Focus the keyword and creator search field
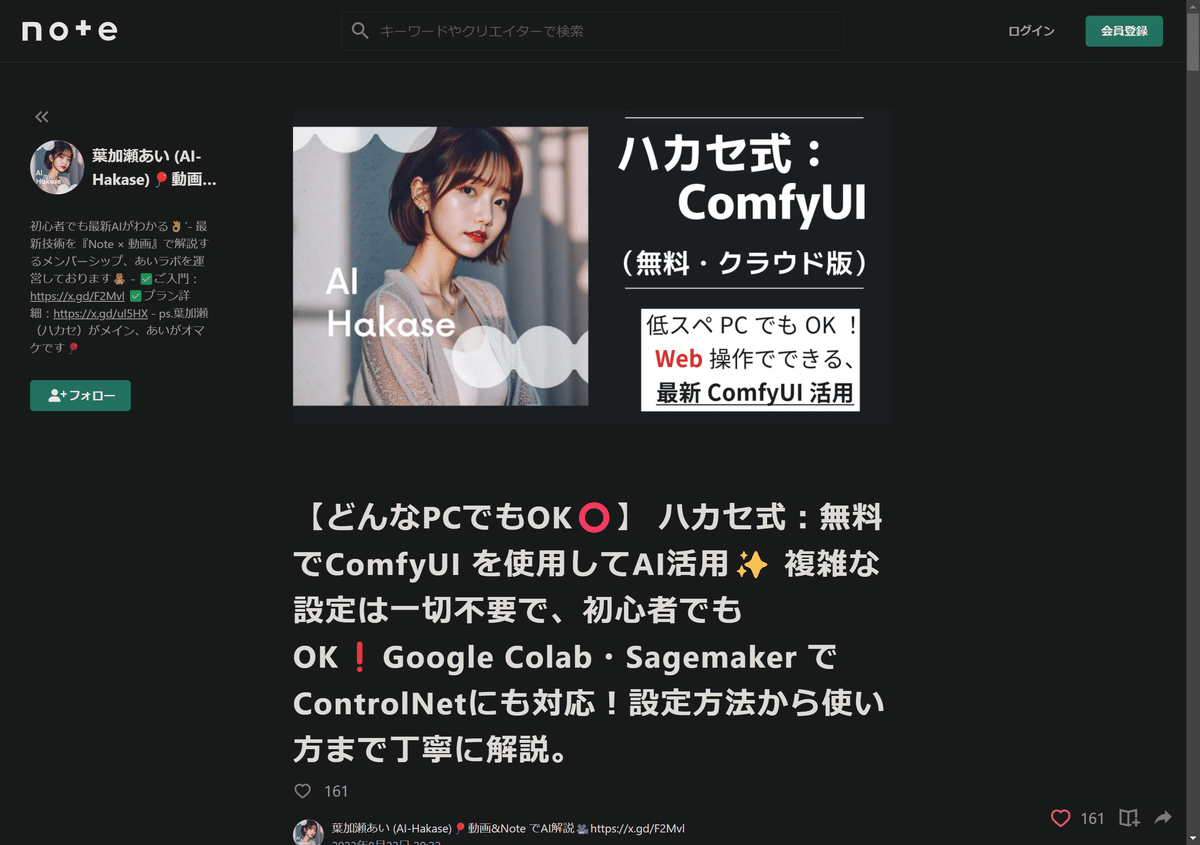1200x845 pixels. click(592, 31)
